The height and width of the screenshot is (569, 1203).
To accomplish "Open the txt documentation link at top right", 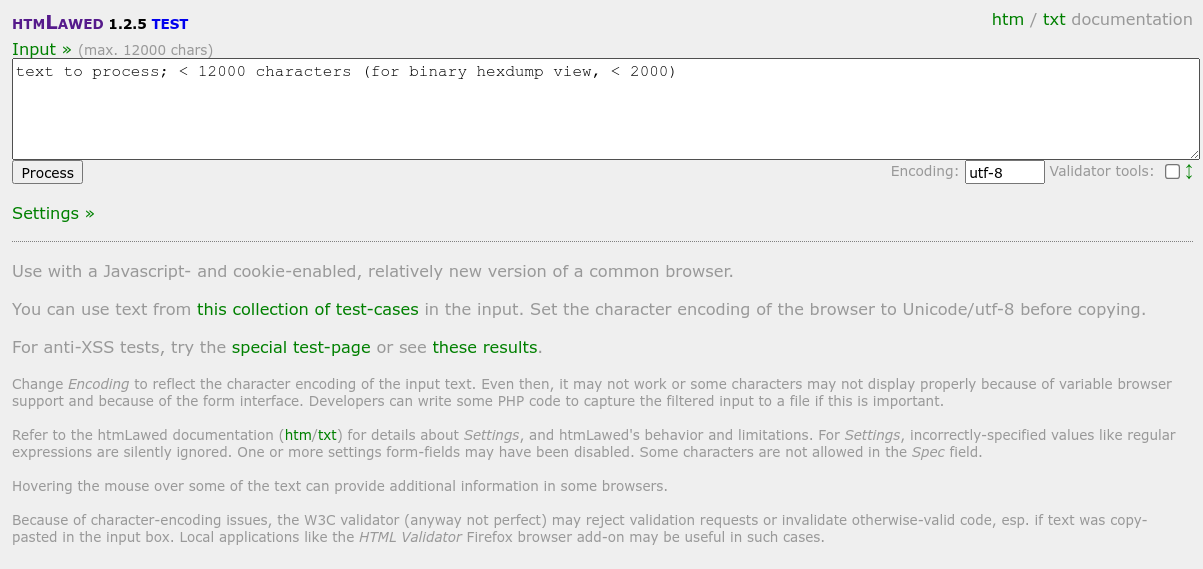I will [x=1054, y=19].
